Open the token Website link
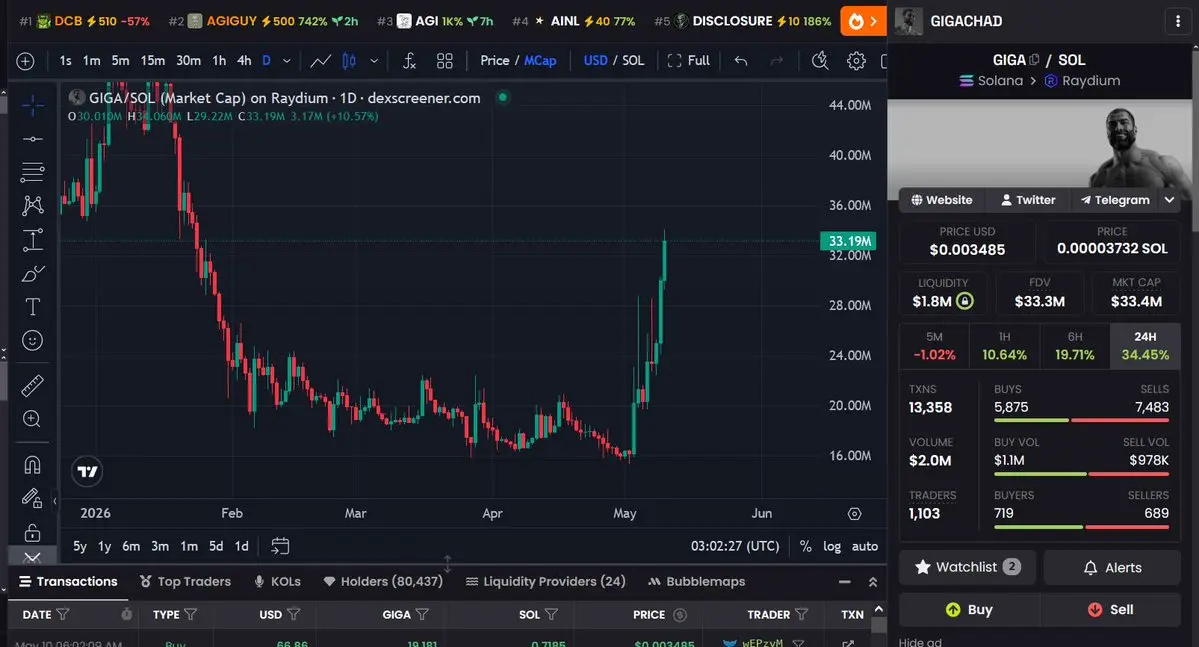This screenshot has height=647, width=1199. pos(941,200)
